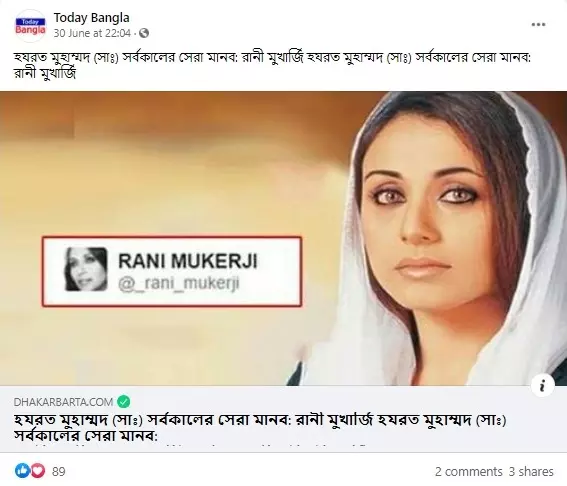Open the '30 June at 22:04' timestamp
Viewport: 567px width, 486px height.
coord(92,33)
